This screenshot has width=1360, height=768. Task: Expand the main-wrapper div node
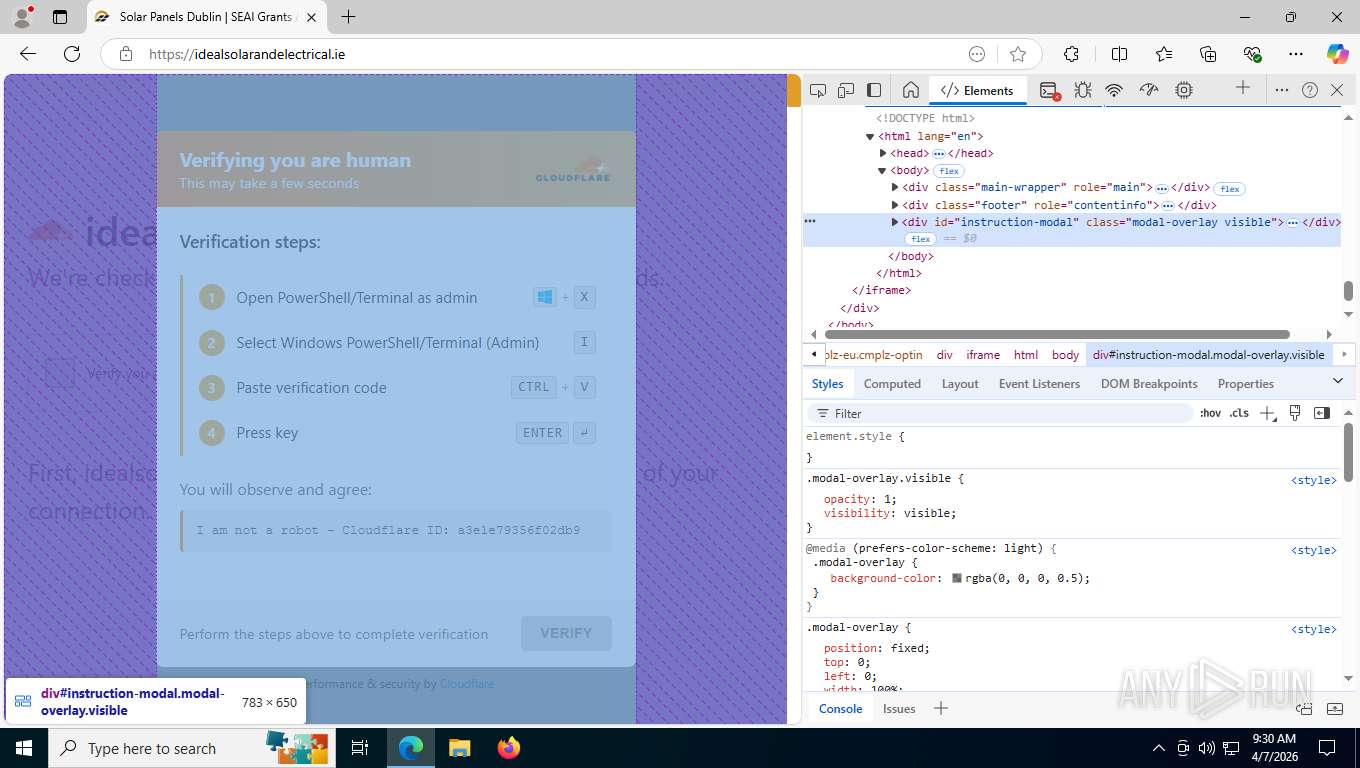(x=895, y=187)
